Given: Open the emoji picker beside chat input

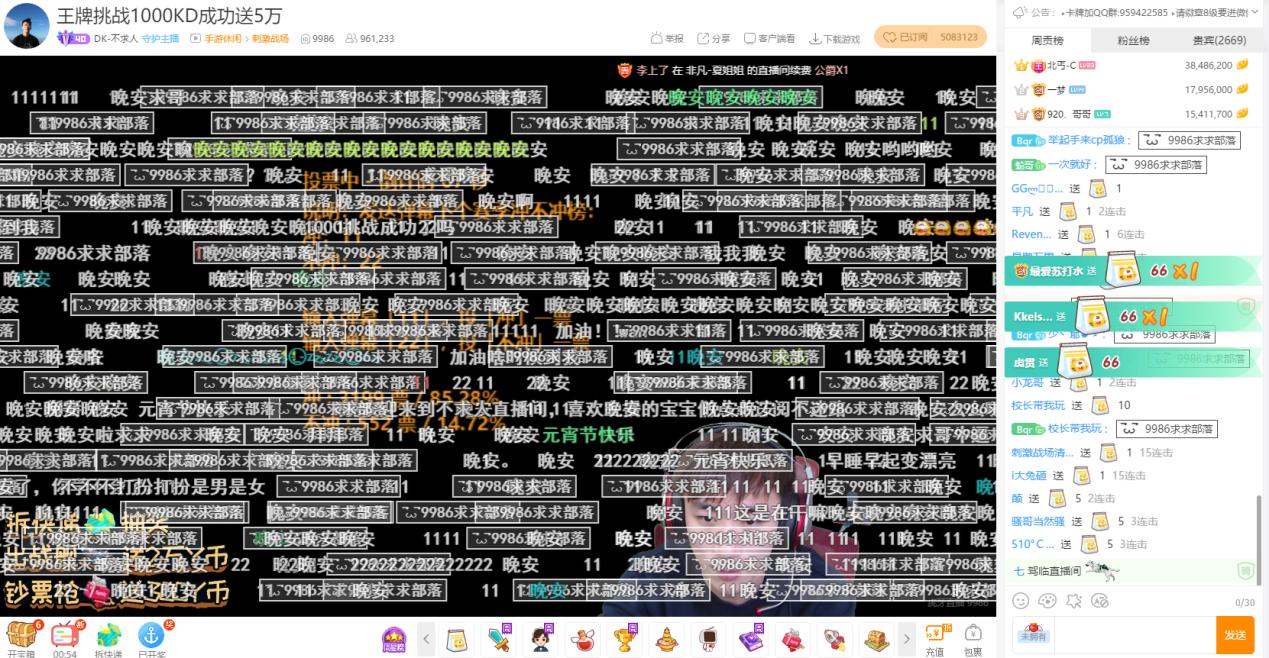Looking at the screenshot, I should tap(1021, 601).
